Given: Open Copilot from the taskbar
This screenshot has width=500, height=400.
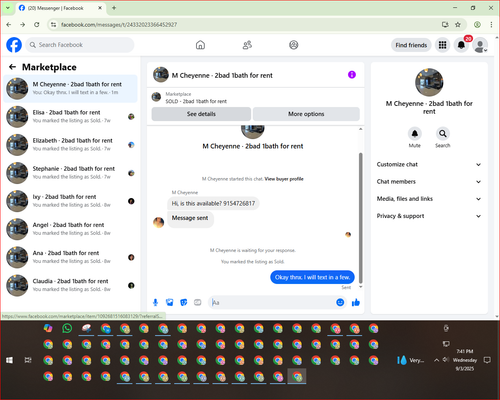Looking at the screenshot, I should coord(48,328).
